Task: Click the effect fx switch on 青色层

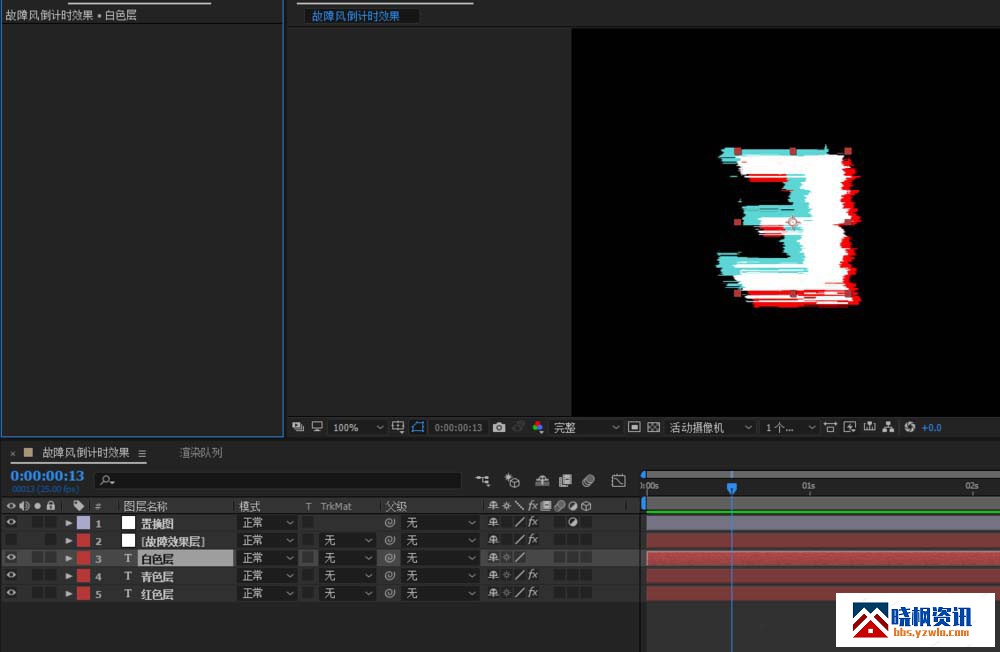Action: point(533,575)
